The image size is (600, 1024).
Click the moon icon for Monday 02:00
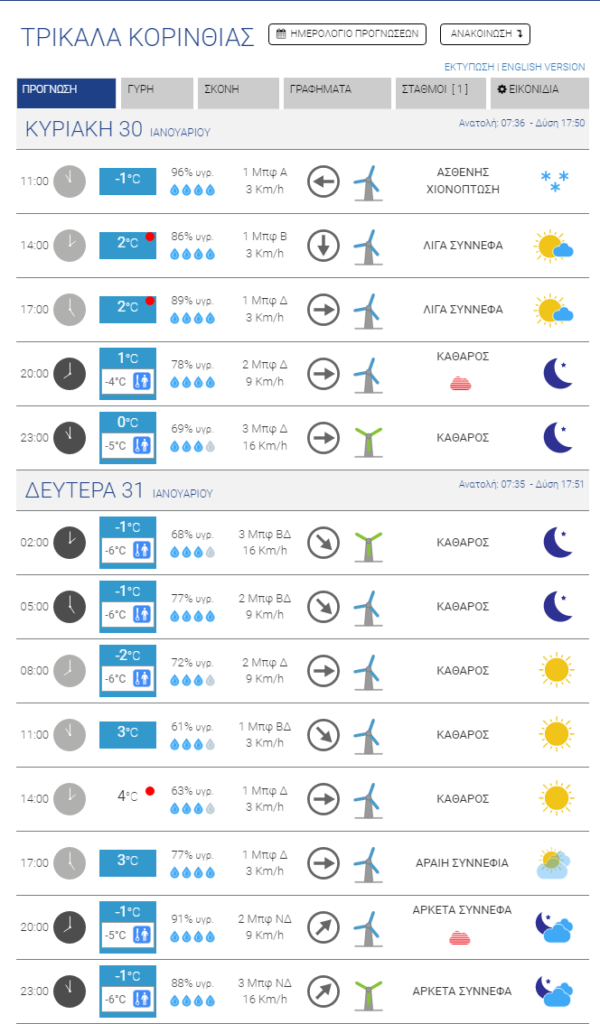[558, 543]
